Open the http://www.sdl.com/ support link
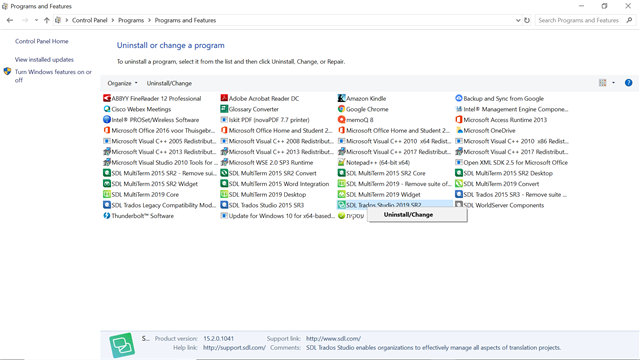This screenshot has height=360, width=640. (333, 338)
